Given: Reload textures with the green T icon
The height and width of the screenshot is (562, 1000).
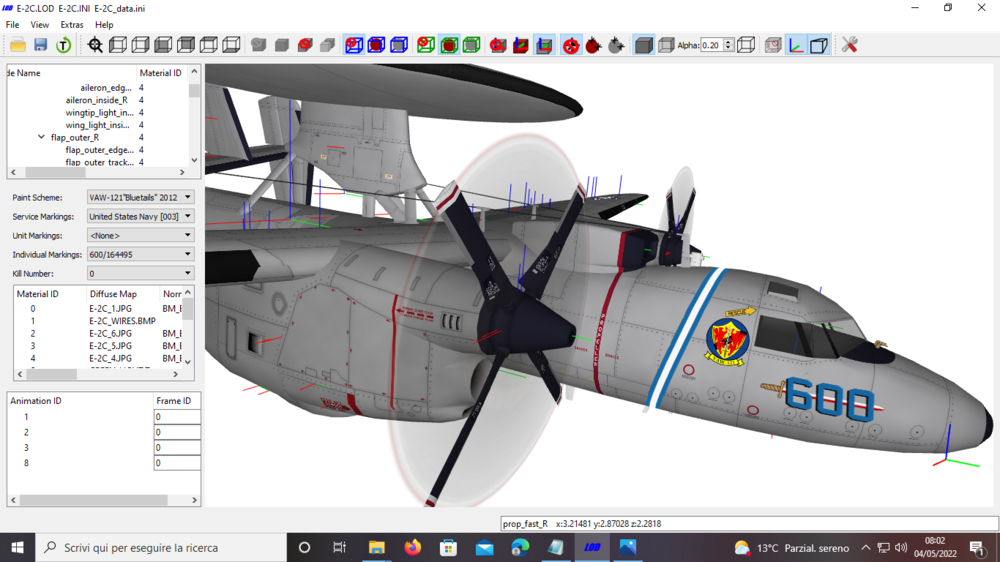Looking at the screenshot, I should [x=63, y=45].
